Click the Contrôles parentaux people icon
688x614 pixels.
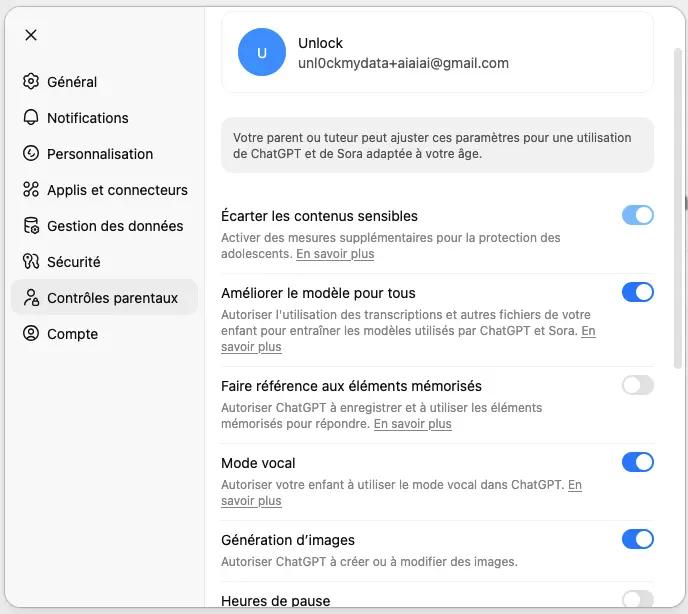click(31, 298)
